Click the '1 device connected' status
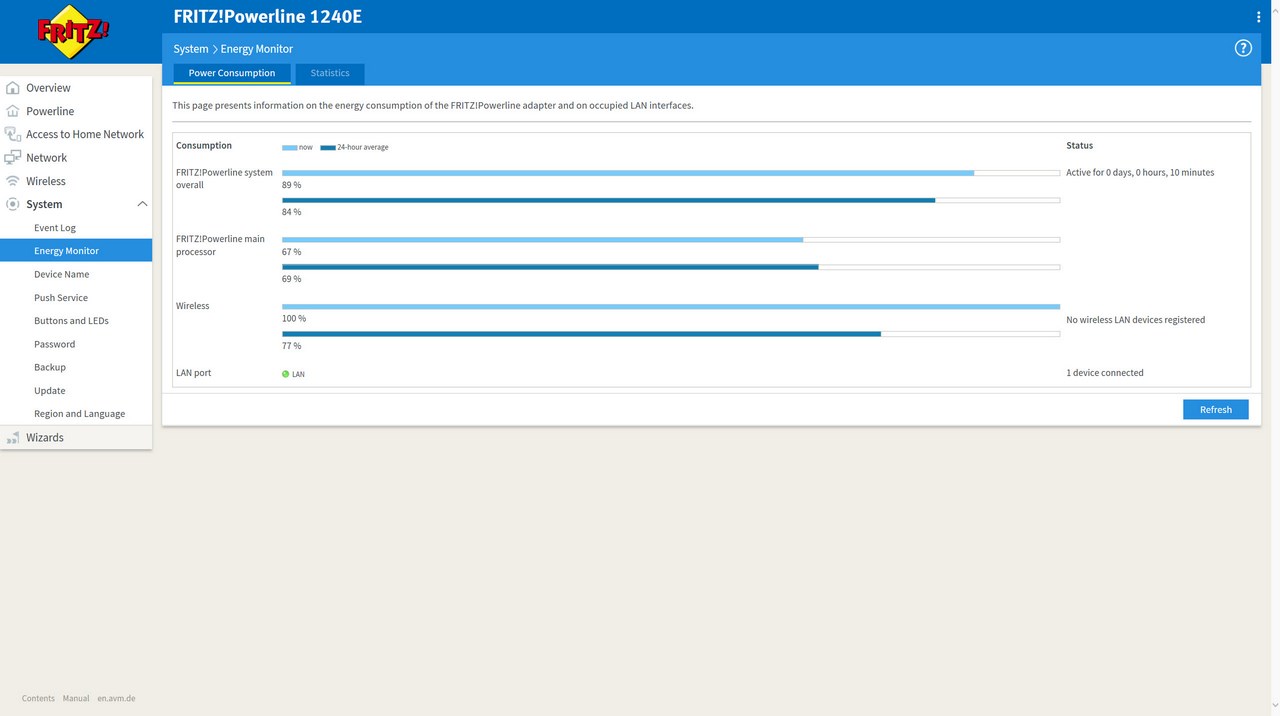1280x716 pixels. point(1105,373)
